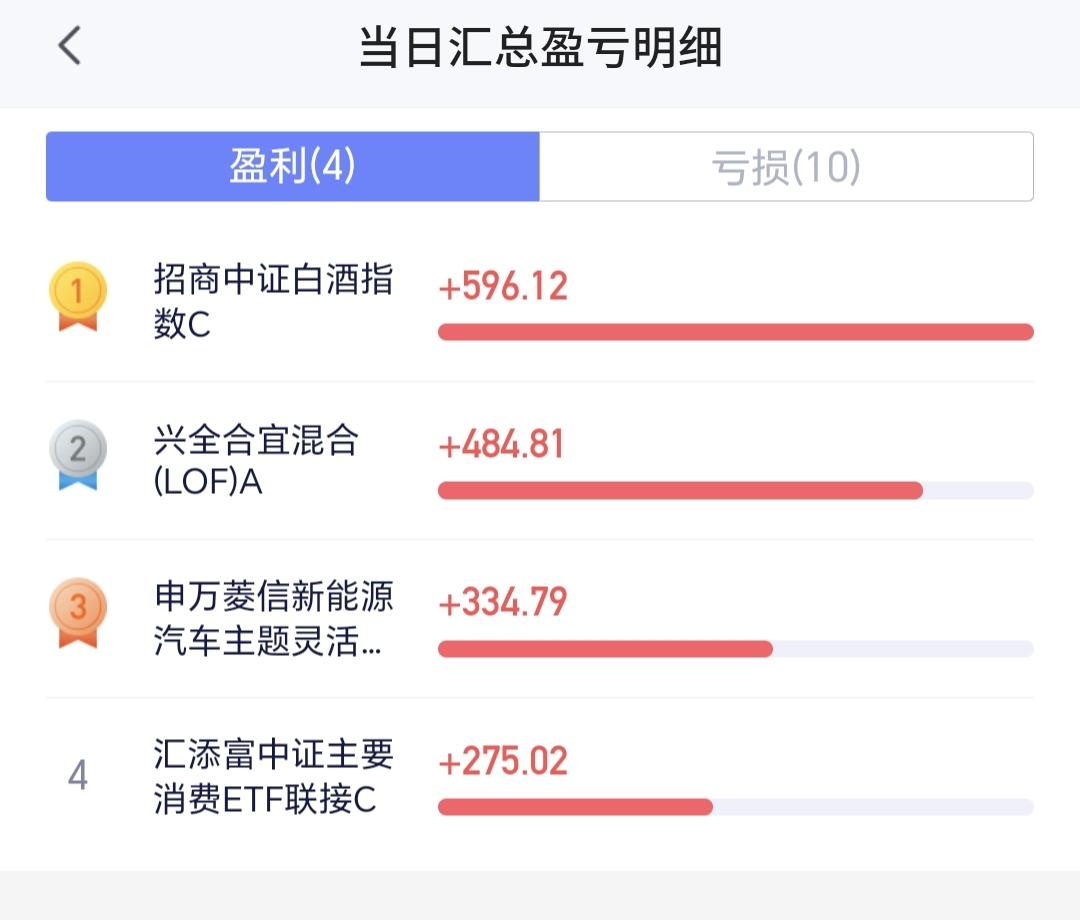The image size is (1080, 920).
Task: Click the profit bar under +334.79
Action: (x=605, y=649)
